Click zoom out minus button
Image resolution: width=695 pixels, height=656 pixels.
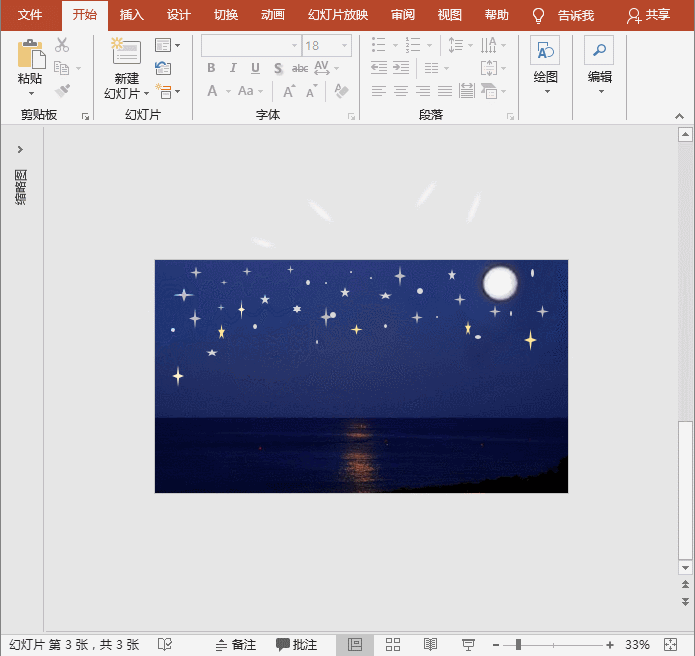coord(496,645)
